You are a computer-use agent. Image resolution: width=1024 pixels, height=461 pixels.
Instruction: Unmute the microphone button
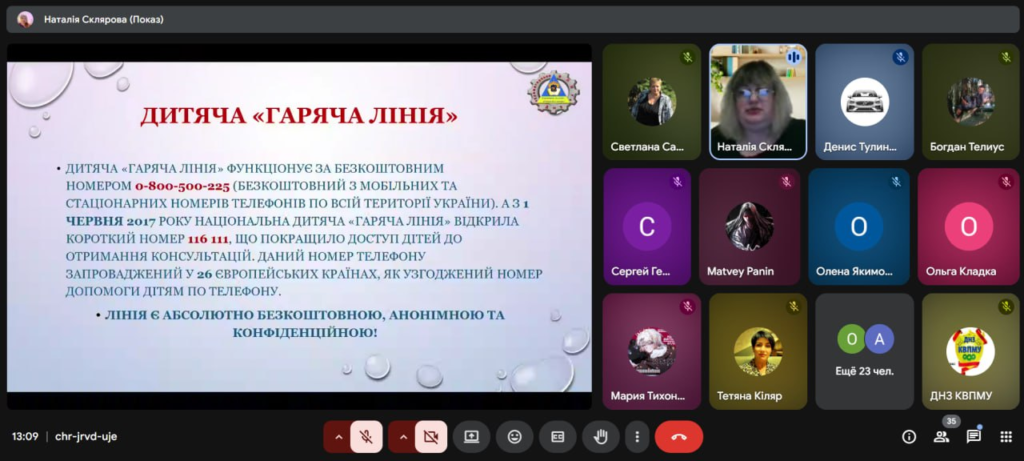367,437
